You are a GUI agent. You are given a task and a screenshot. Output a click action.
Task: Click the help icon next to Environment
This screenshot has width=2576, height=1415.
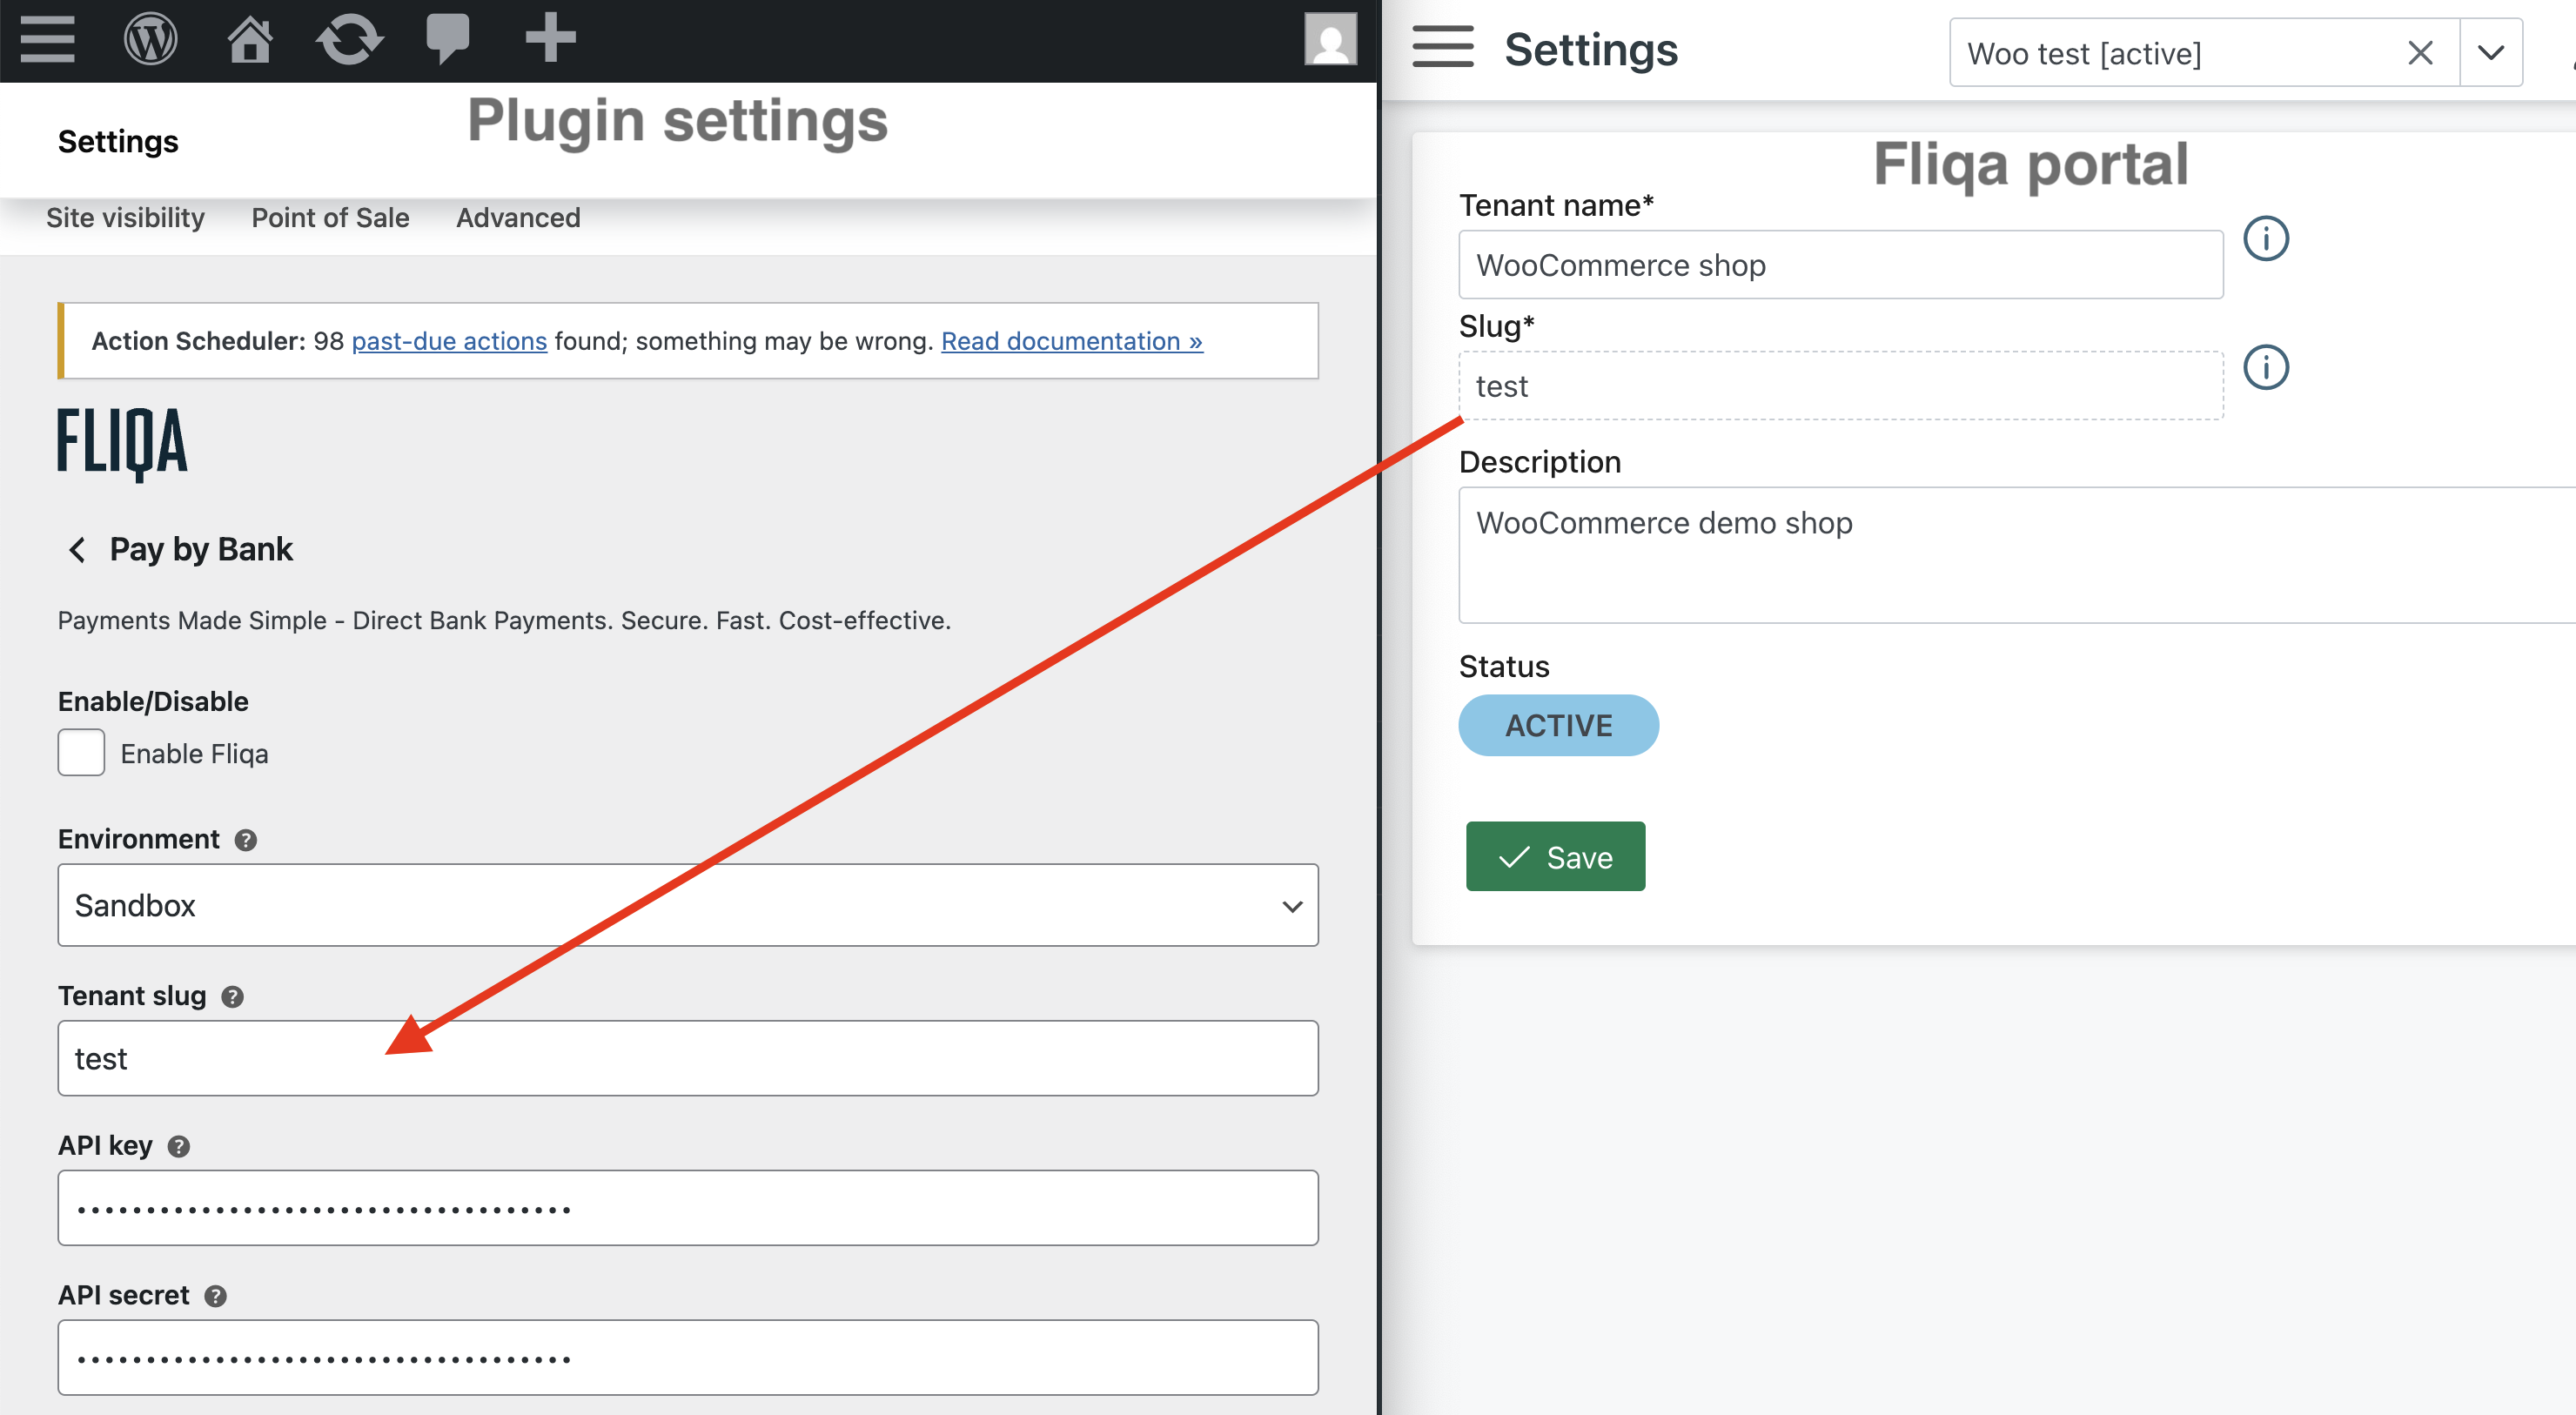coord(246,840)
